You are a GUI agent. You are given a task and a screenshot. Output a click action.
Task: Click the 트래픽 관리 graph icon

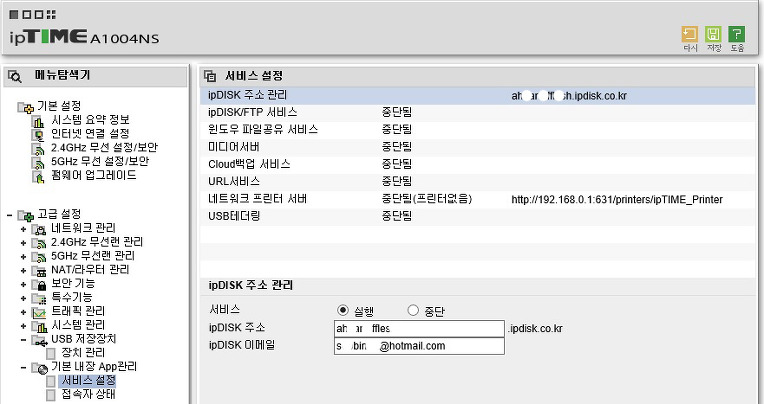tap(39, 312)
